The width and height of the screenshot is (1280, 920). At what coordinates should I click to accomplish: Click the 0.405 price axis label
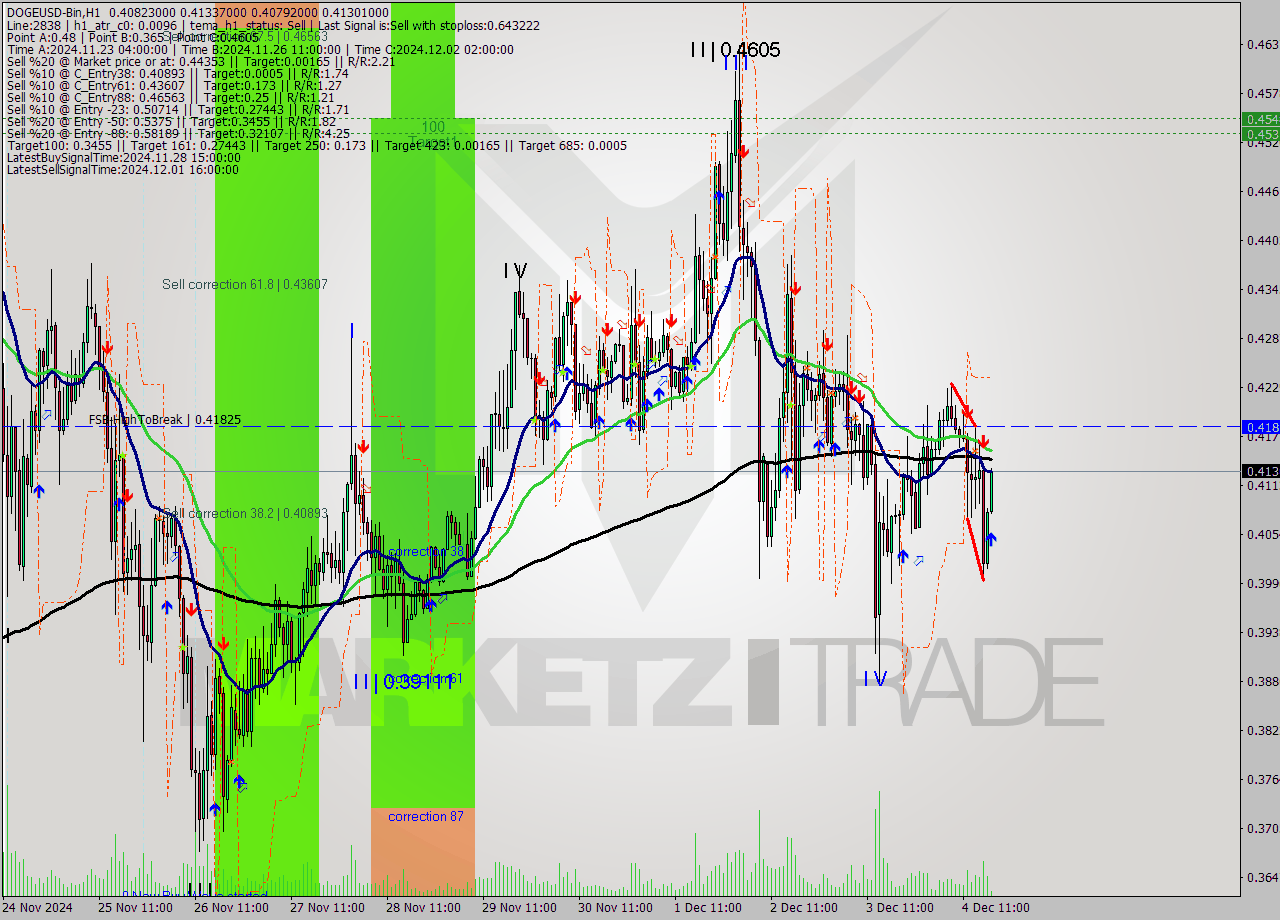click(x=1262, y=534)
